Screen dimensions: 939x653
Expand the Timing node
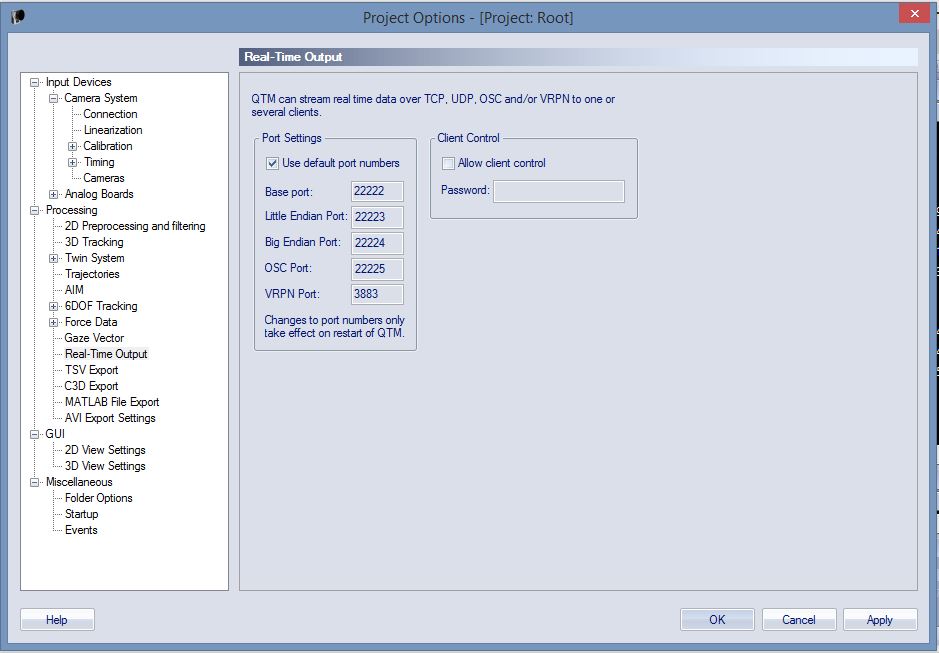(72, 162)
